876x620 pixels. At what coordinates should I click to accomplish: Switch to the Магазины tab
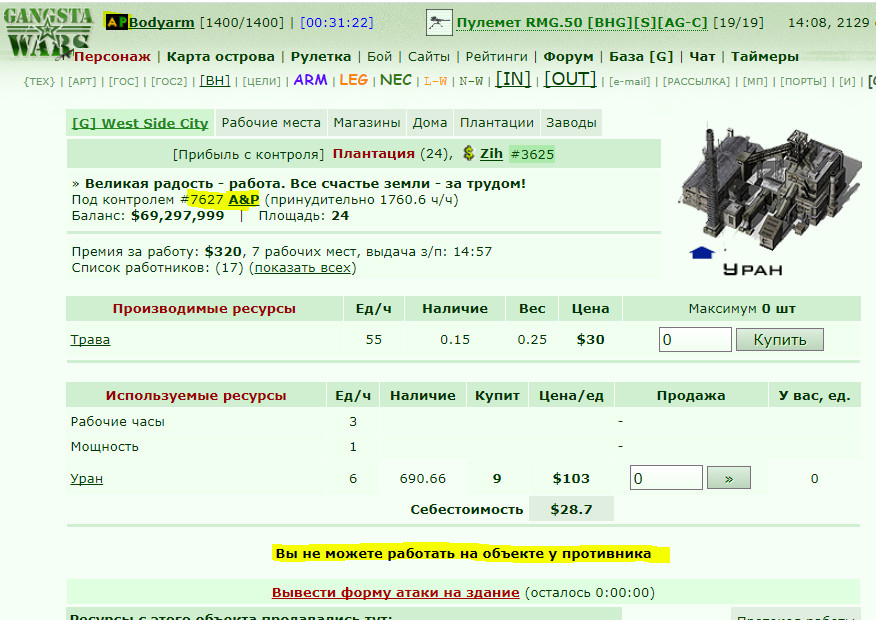tap(366, 123)
